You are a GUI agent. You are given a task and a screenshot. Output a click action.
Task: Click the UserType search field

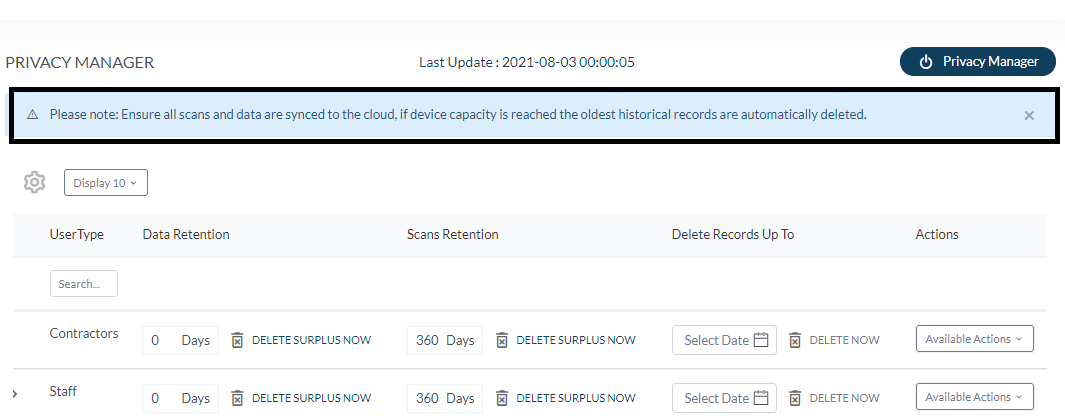(84, 284)
